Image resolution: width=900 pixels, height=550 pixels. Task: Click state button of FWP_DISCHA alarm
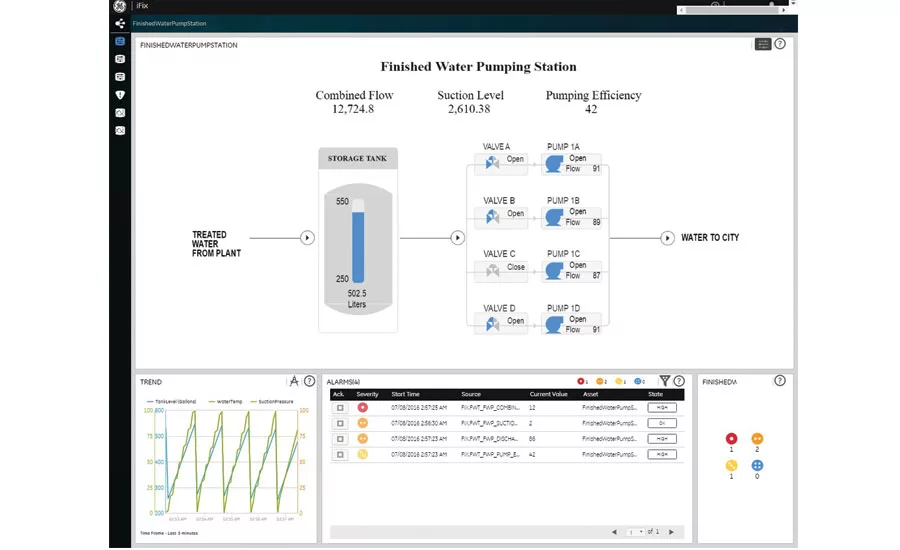coord(662,439)
